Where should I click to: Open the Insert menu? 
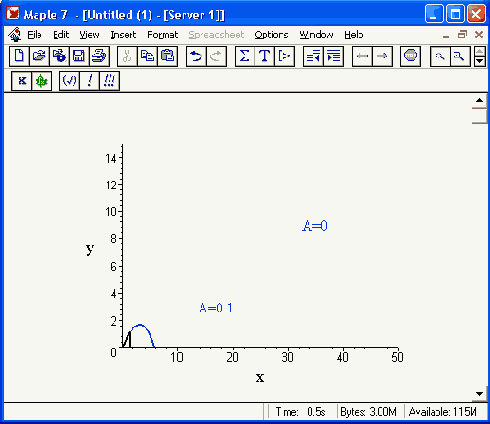pos(123,35)
